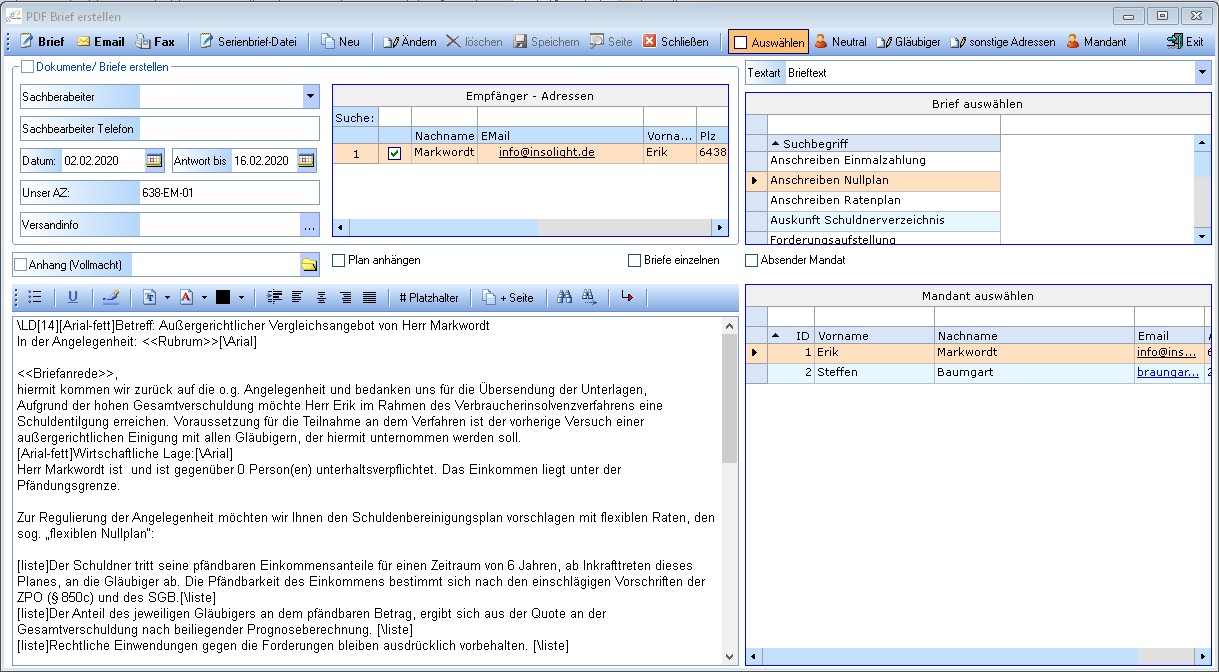Align text left in editor
The width and height of the screenshot is (1219, 672).
pyautogui.click(x=298, y=297)
